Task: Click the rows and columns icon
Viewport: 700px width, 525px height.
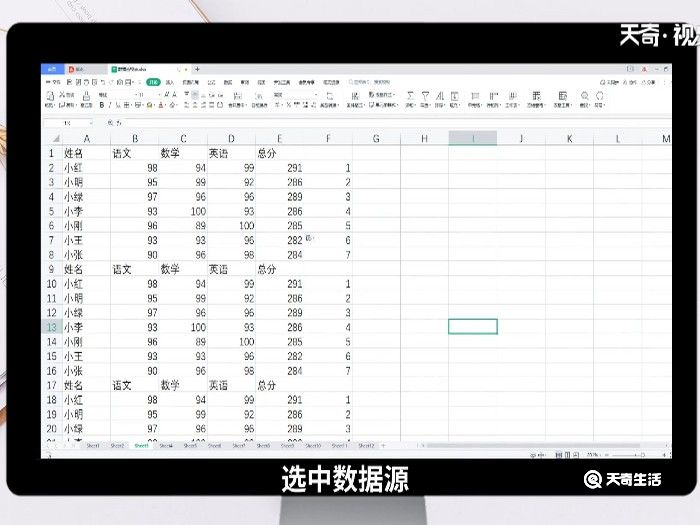Action: (x=493, y=96)
